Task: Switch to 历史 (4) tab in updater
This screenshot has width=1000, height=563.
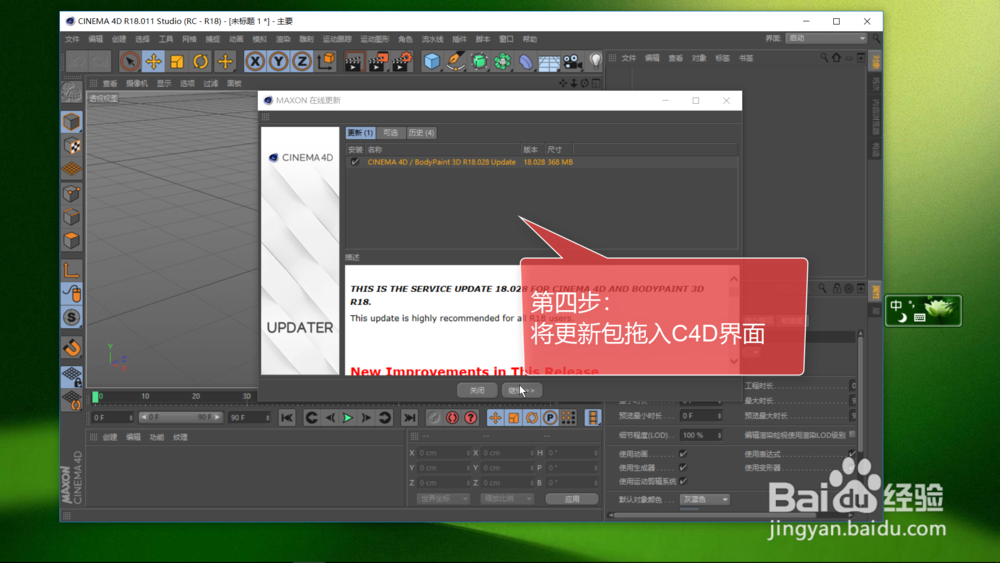Action: [422, 133]
